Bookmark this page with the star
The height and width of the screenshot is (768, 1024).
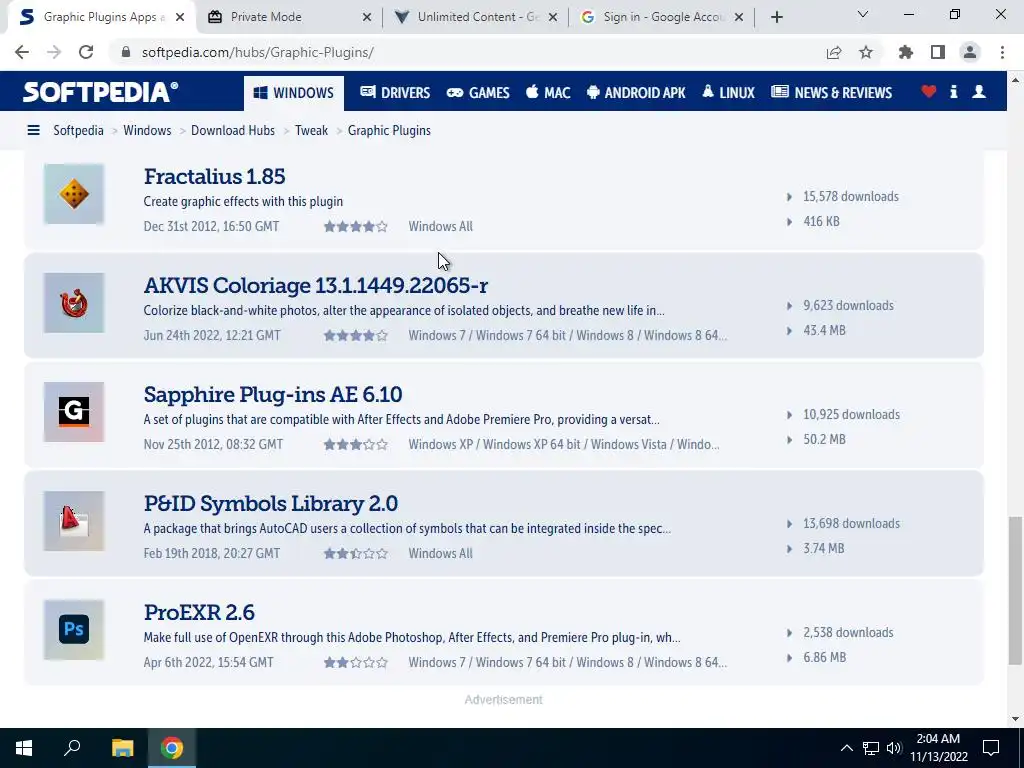click(866, 52)
